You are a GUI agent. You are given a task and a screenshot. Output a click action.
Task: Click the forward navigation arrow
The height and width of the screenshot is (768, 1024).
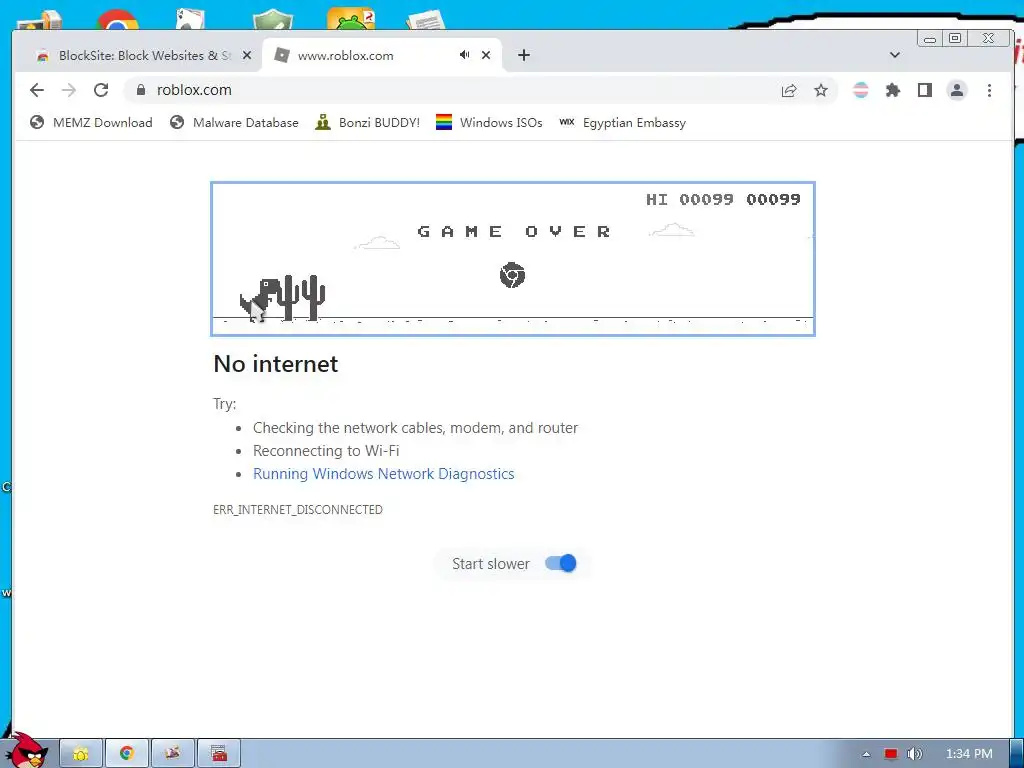tap(69, 90)
